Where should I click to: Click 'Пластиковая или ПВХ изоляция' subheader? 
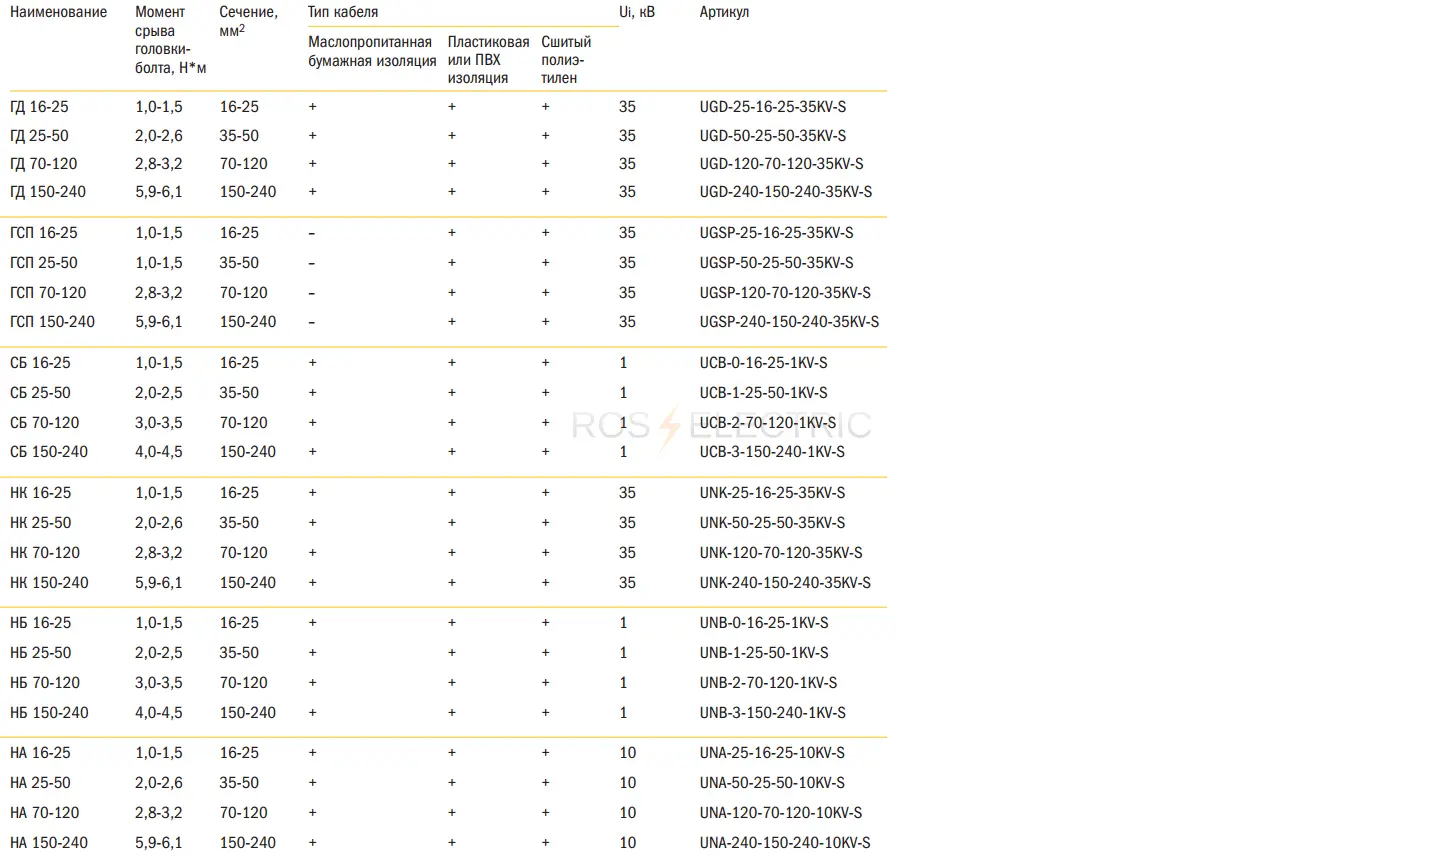[x=489, y=60]
